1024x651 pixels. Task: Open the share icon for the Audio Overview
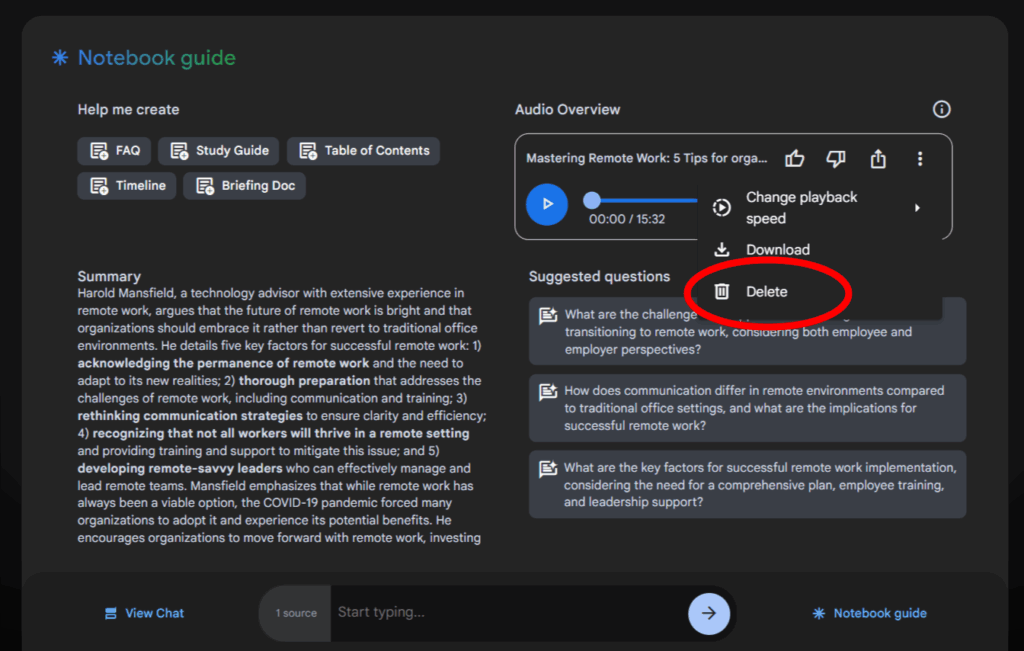pyautogui.click(x=878, y=158)
